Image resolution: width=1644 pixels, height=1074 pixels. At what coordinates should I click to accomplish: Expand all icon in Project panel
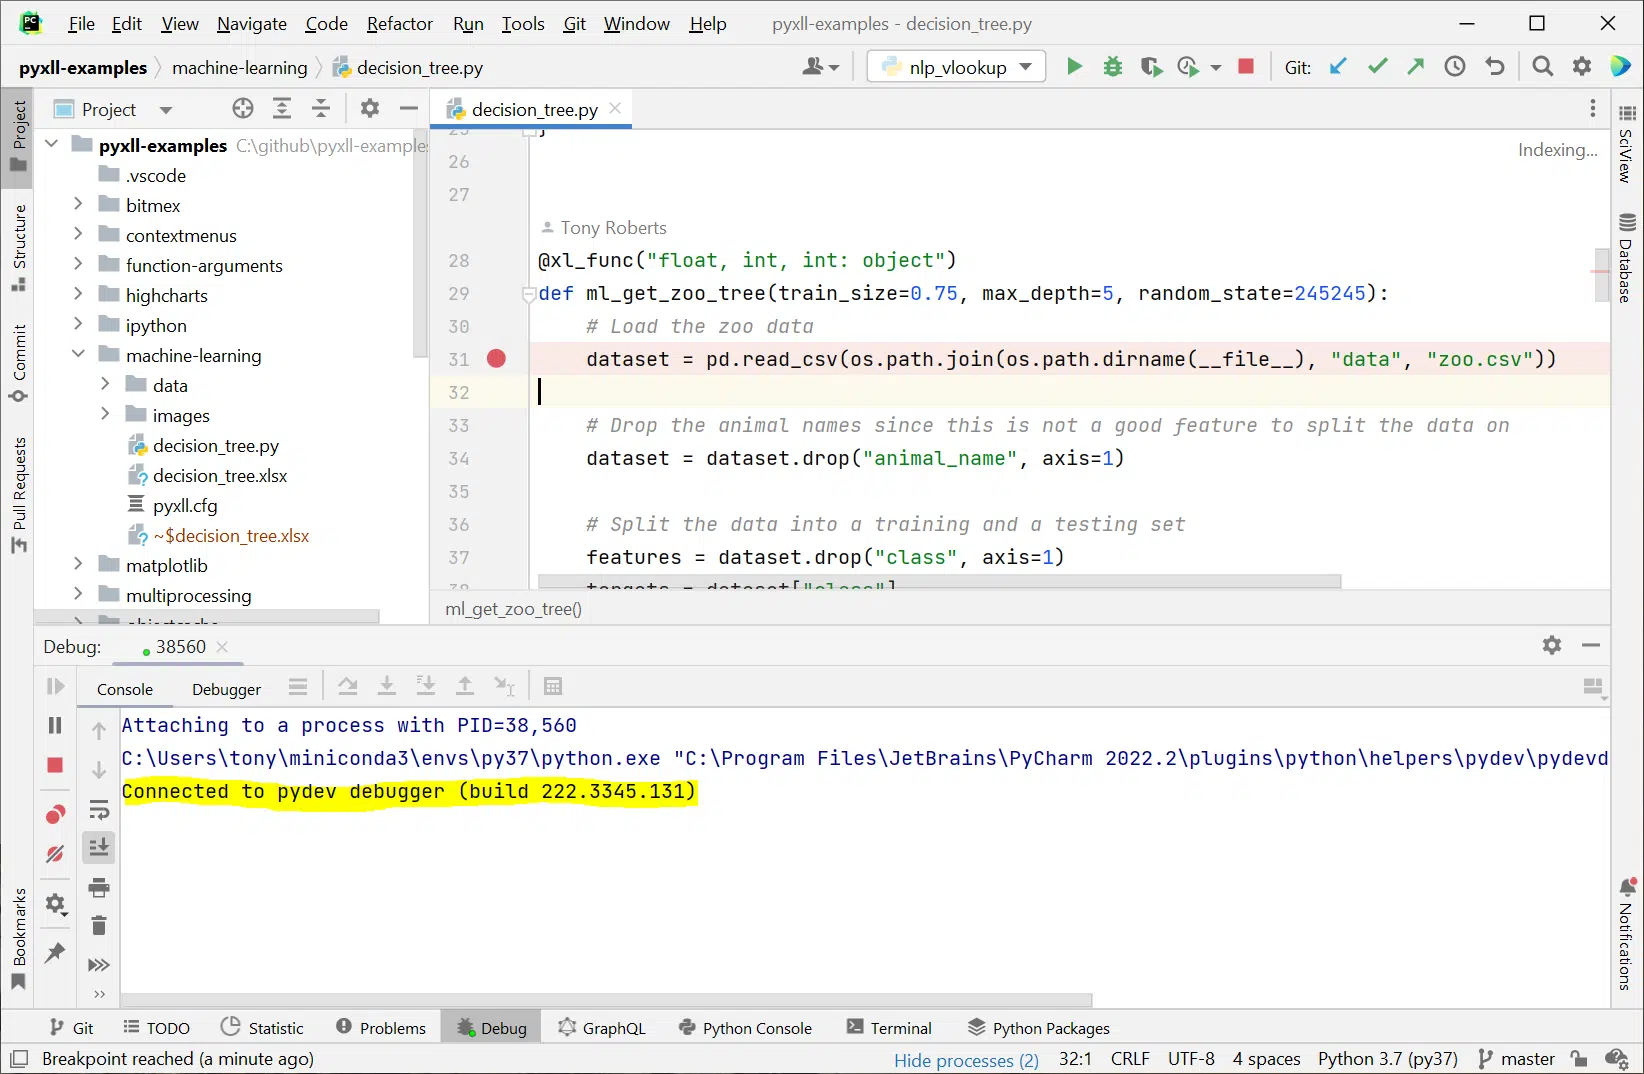click(282, 109)
